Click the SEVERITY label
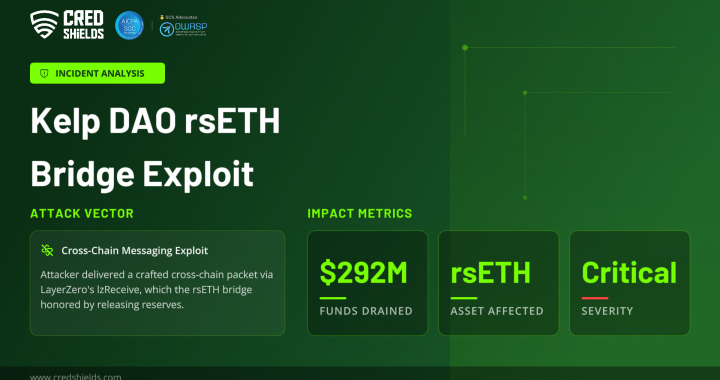Screen dimensions: 720x380 (607, 311)
